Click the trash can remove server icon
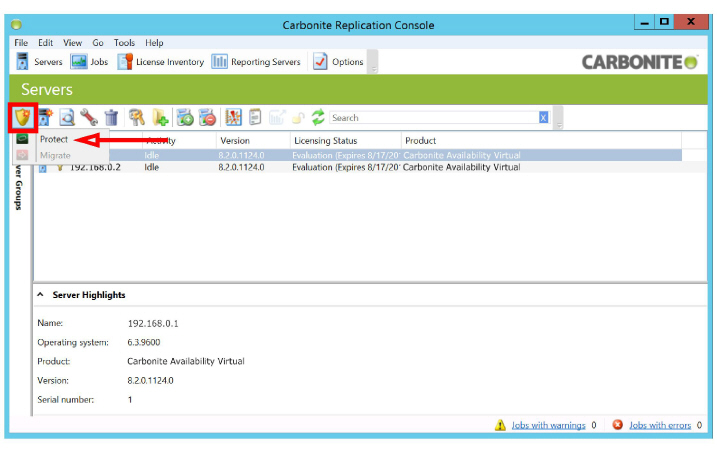 click(111, 118)
